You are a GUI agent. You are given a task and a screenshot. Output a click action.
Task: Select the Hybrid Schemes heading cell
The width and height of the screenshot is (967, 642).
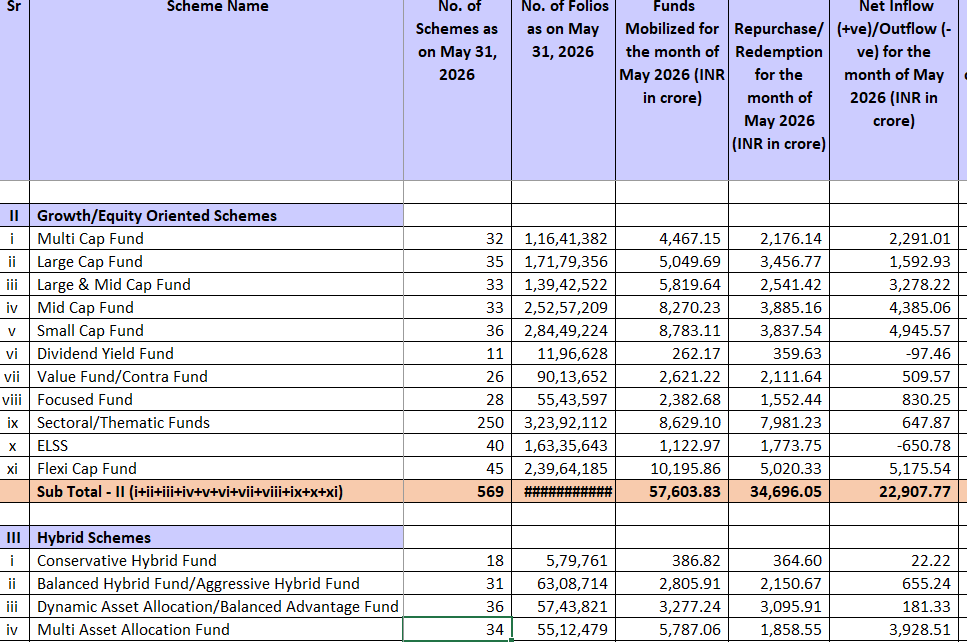tap(216, 538)
